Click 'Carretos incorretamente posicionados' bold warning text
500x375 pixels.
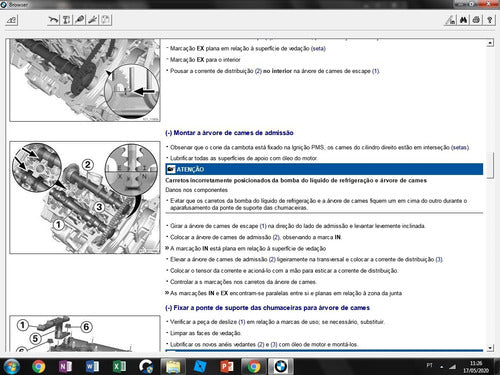[296, 180]
